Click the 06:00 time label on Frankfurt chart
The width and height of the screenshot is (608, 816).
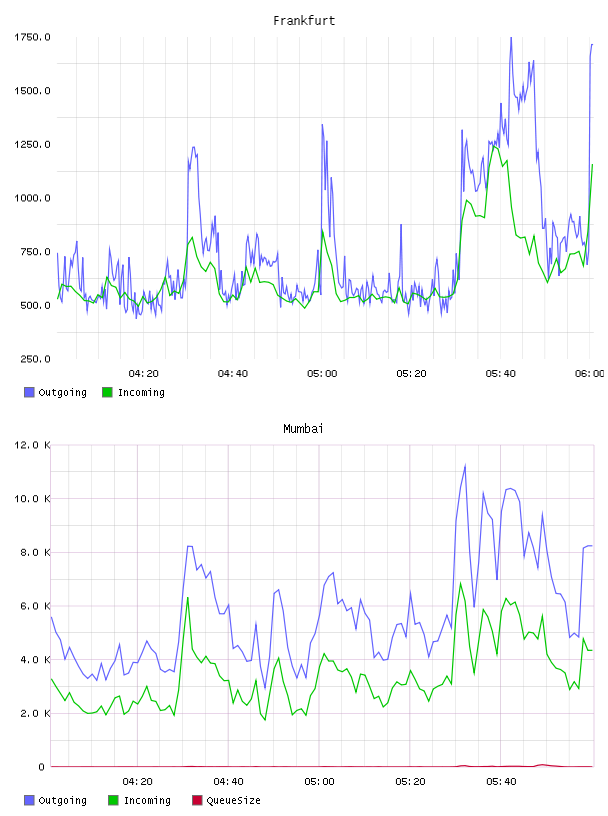pos(590,374)
